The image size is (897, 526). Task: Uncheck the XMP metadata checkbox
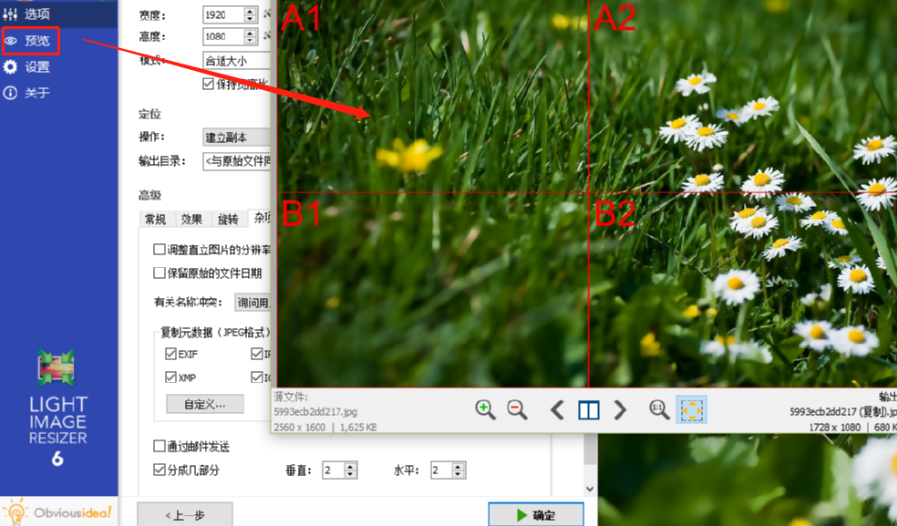[170, 377]
